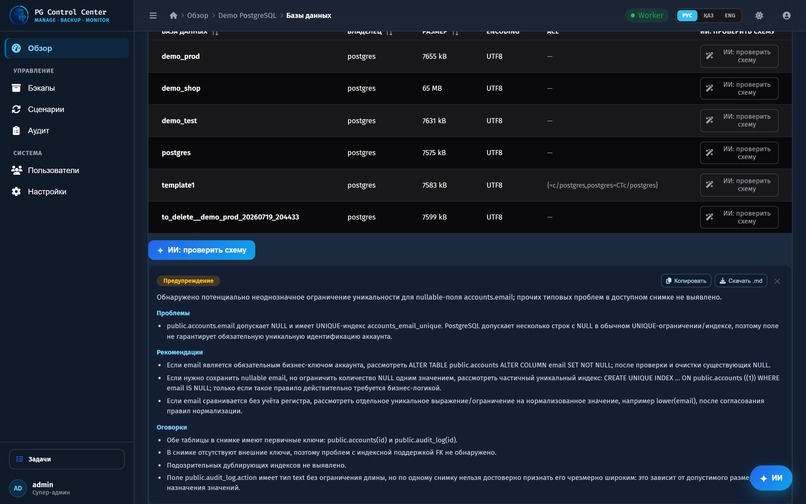The width and height of the screenshot is (806, 504).
Task: Click the Оговорки section heading
Action: 172,427
